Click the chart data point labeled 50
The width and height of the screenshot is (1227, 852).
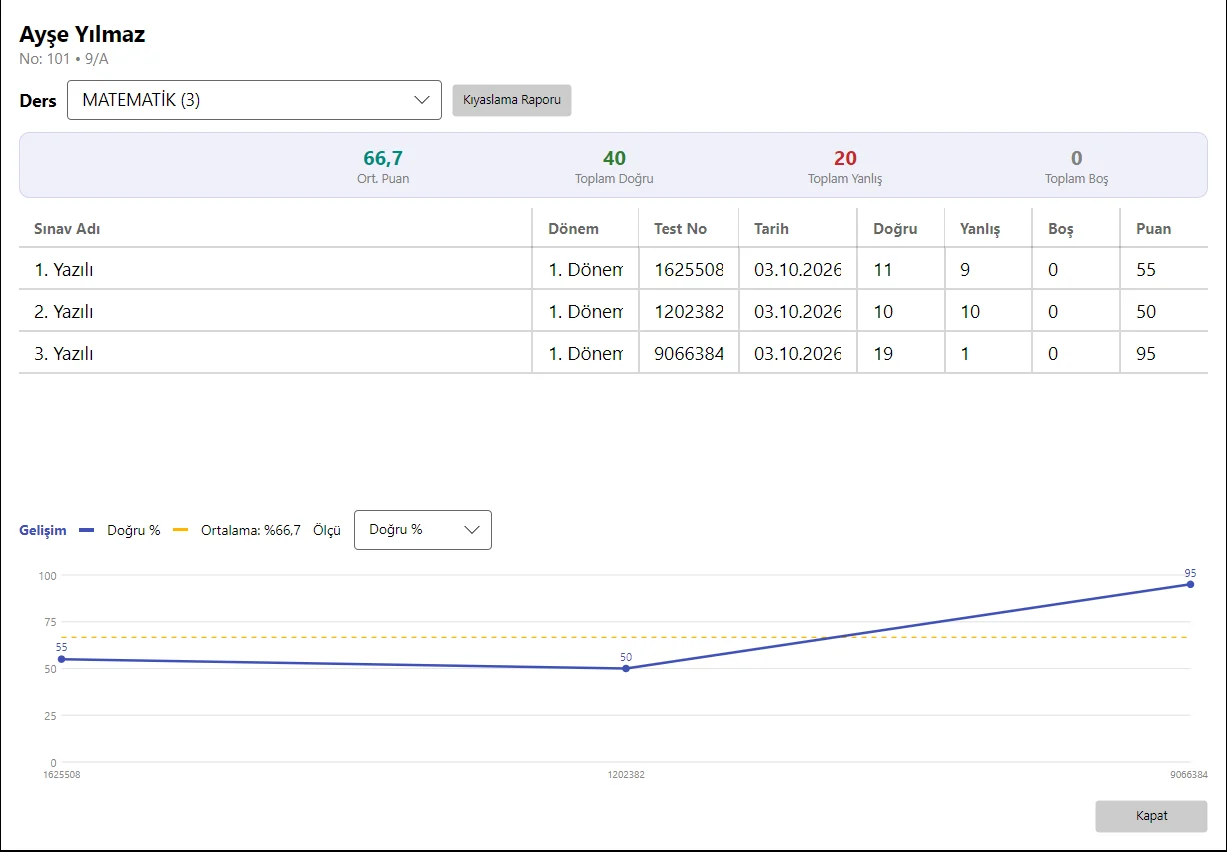coord(626,668)
